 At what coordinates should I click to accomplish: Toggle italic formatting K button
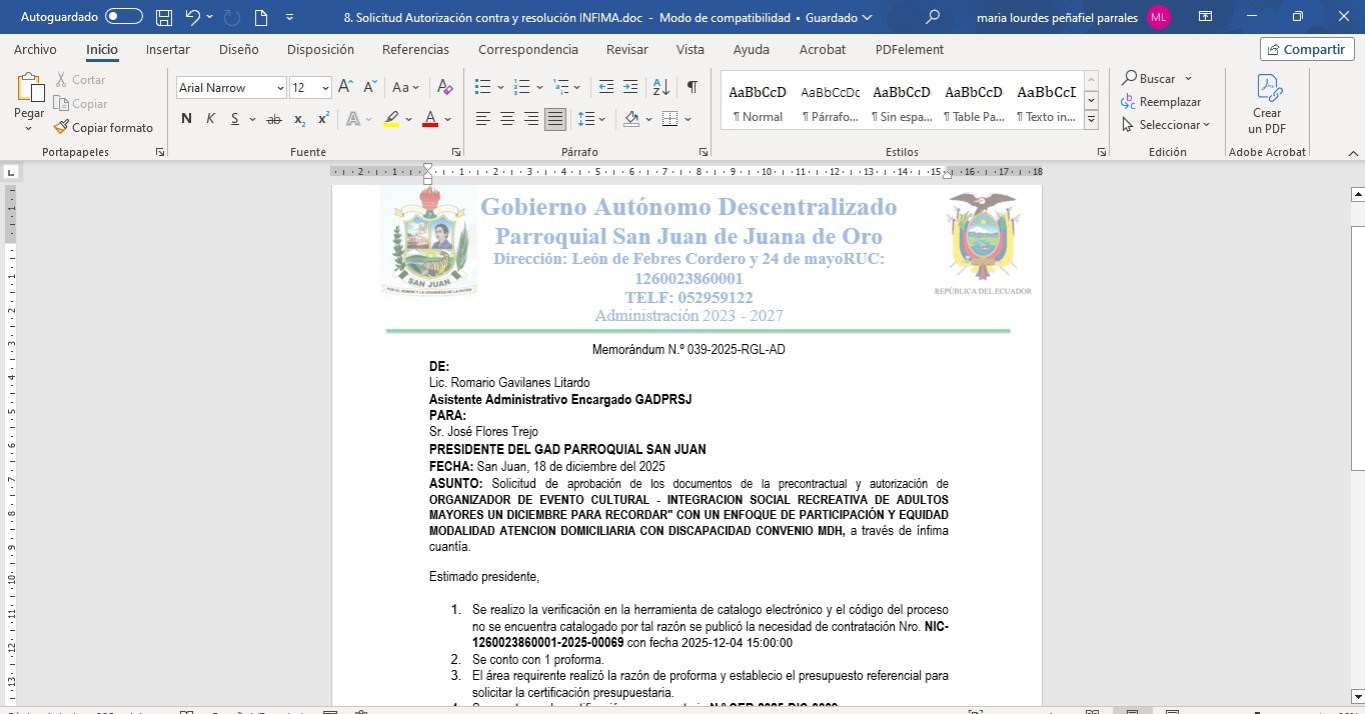(211, 119)
